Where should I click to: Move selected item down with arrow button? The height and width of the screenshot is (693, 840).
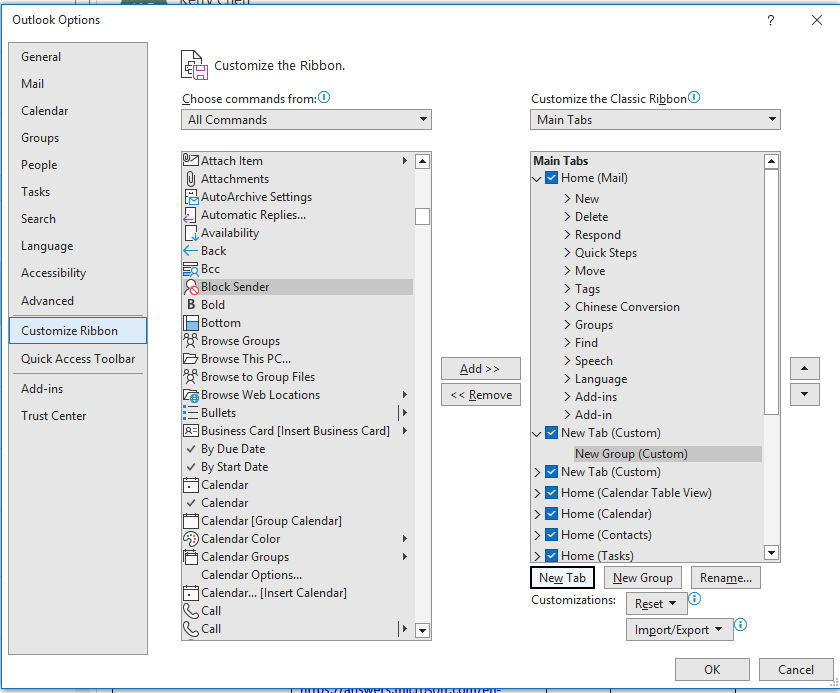[804, 394]
